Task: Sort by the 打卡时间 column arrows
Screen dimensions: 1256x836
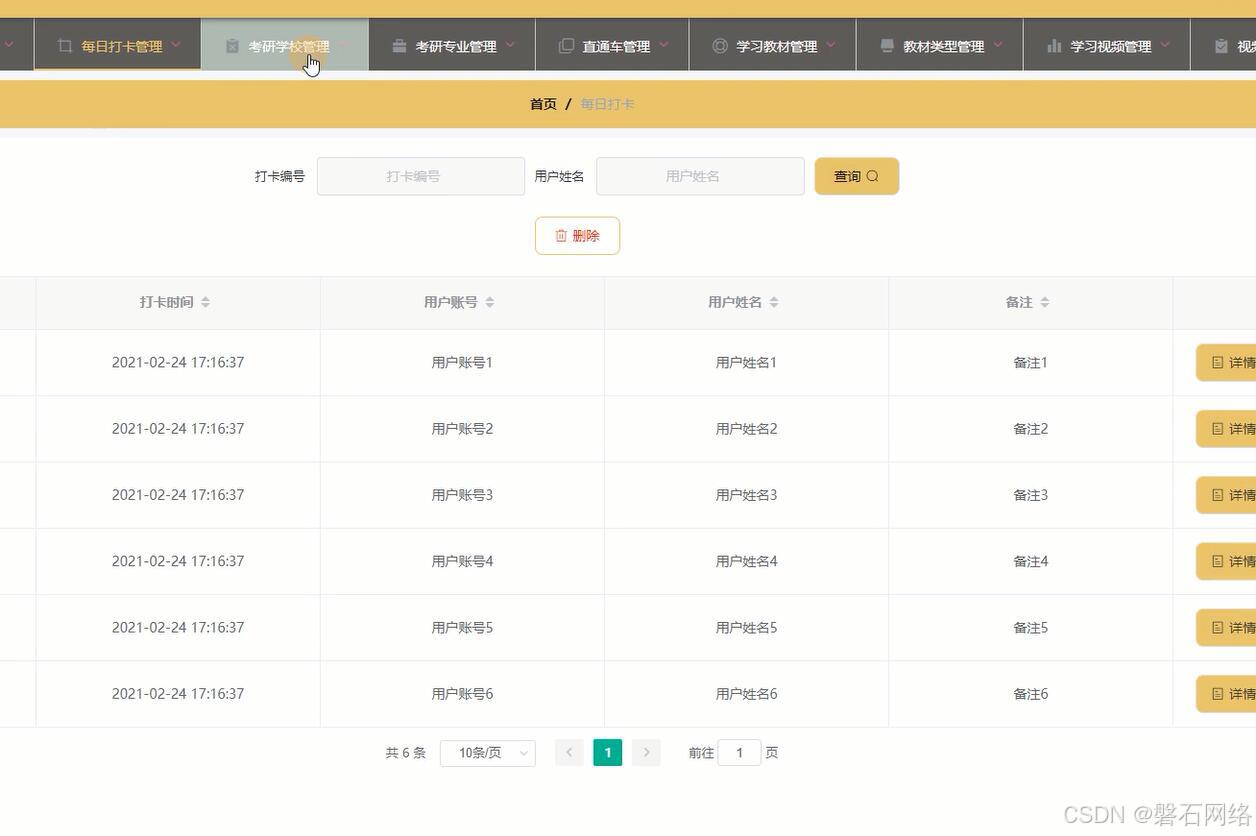Action: click(x=205, y=302)
